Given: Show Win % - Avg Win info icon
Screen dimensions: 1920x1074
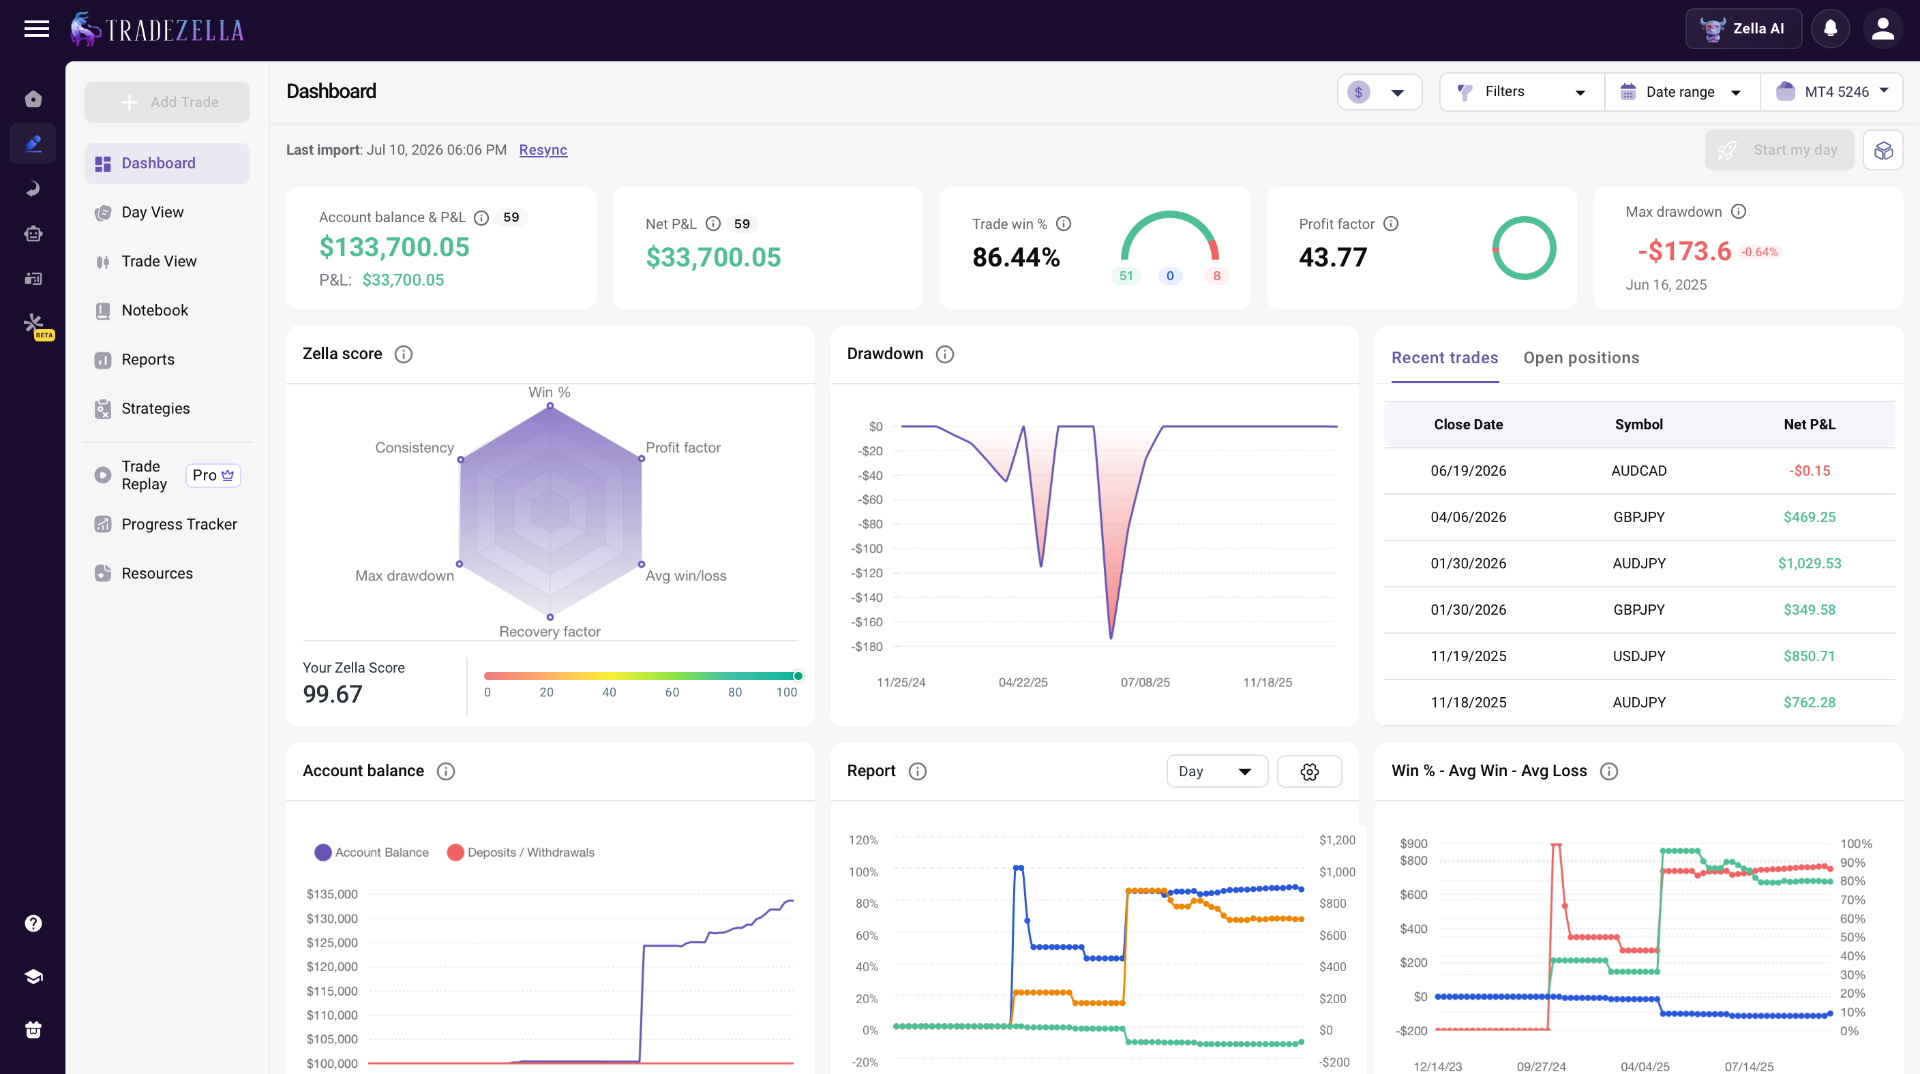Looking at the screenshot, I should tap(1609, 771).
